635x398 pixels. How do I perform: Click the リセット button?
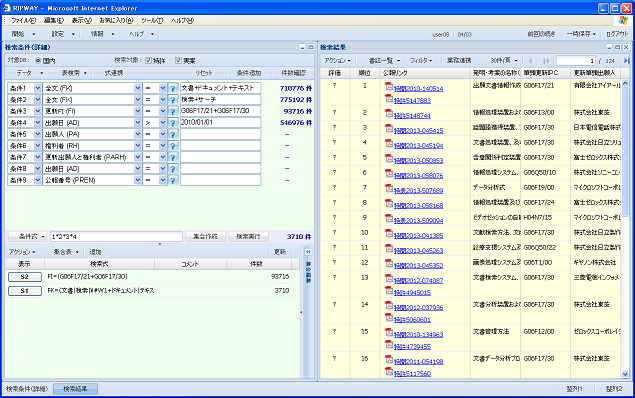click(x=204, y=73)
